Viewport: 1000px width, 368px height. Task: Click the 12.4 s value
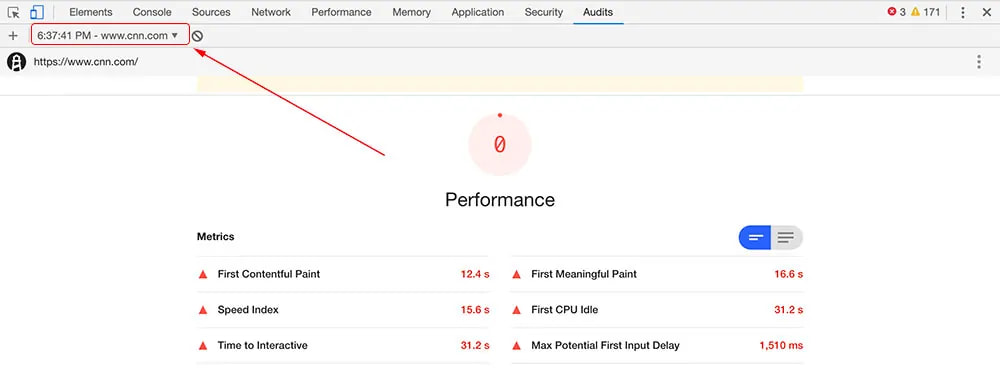pyautogui.click(x=475, y=274)
